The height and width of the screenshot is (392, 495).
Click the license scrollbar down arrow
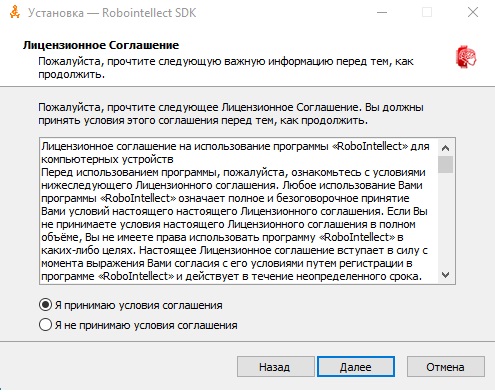446,275
